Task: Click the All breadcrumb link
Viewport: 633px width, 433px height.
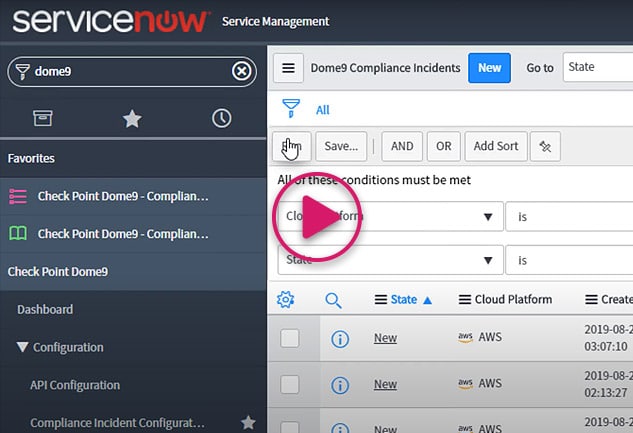Action: [x=323, y=110]
